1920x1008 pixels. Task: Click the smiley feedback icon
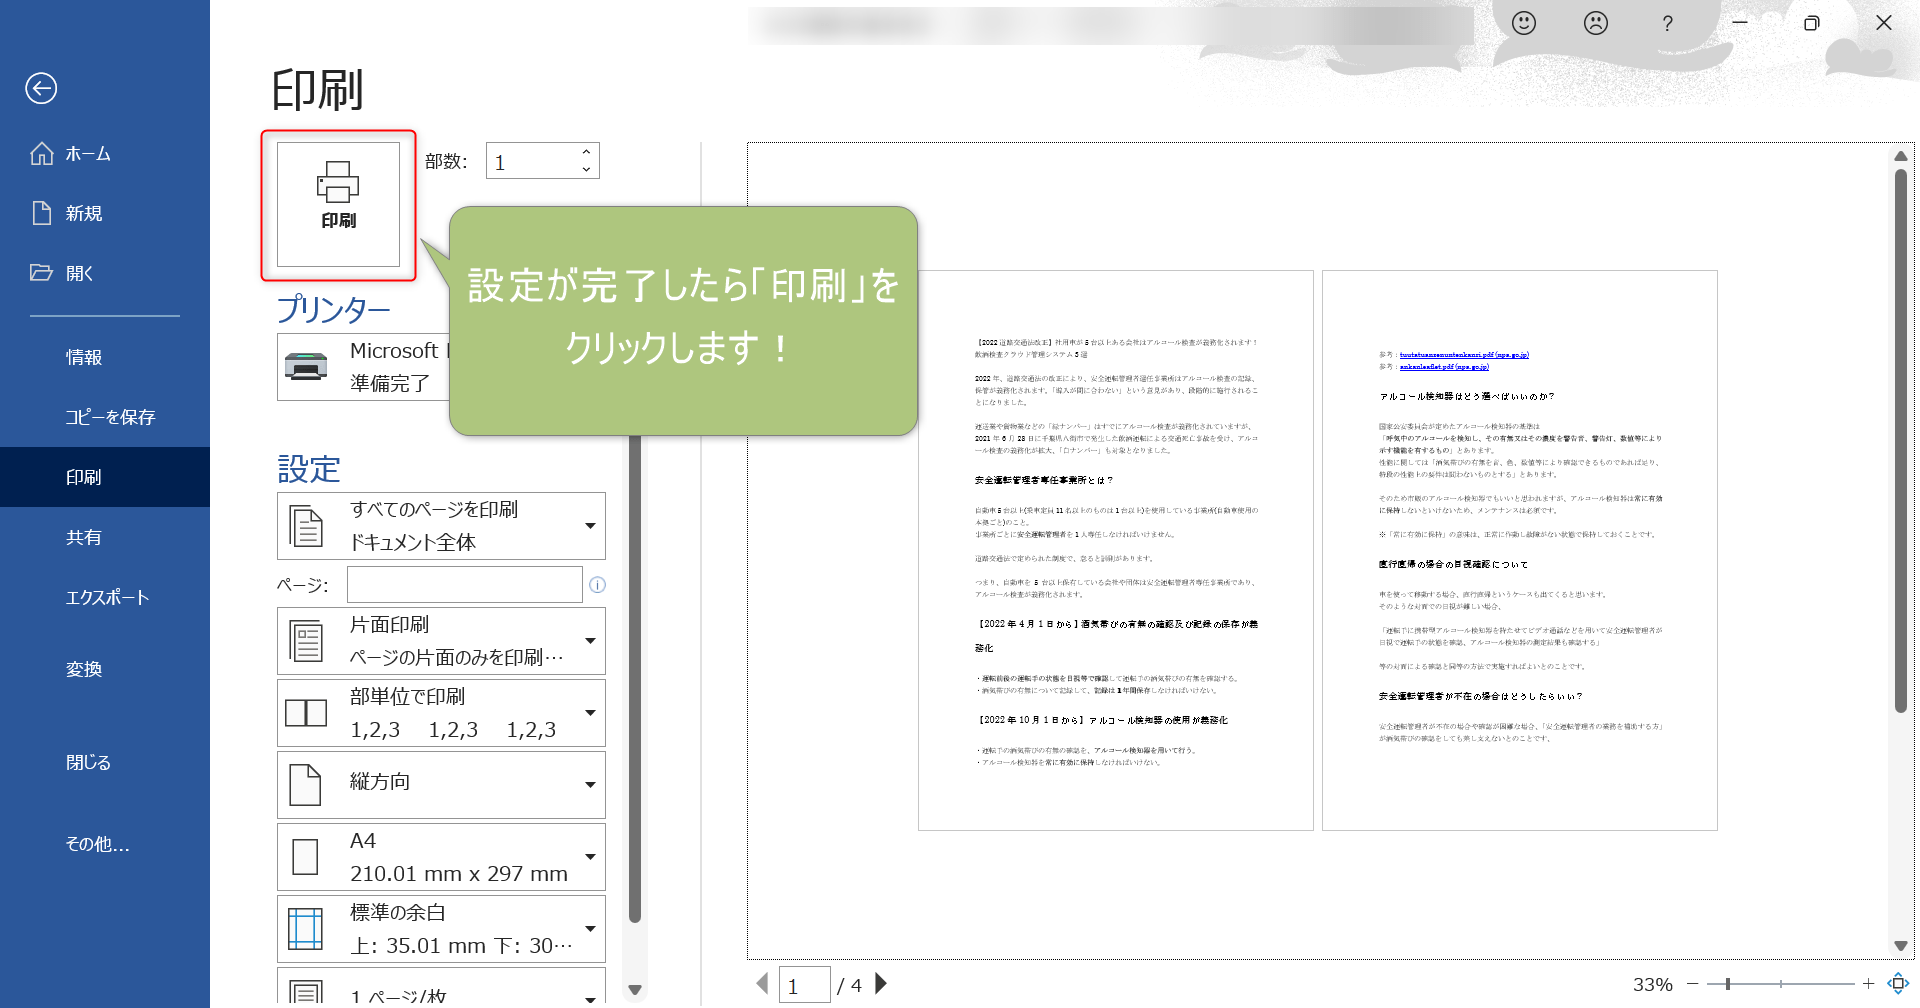pos(1524,22)
